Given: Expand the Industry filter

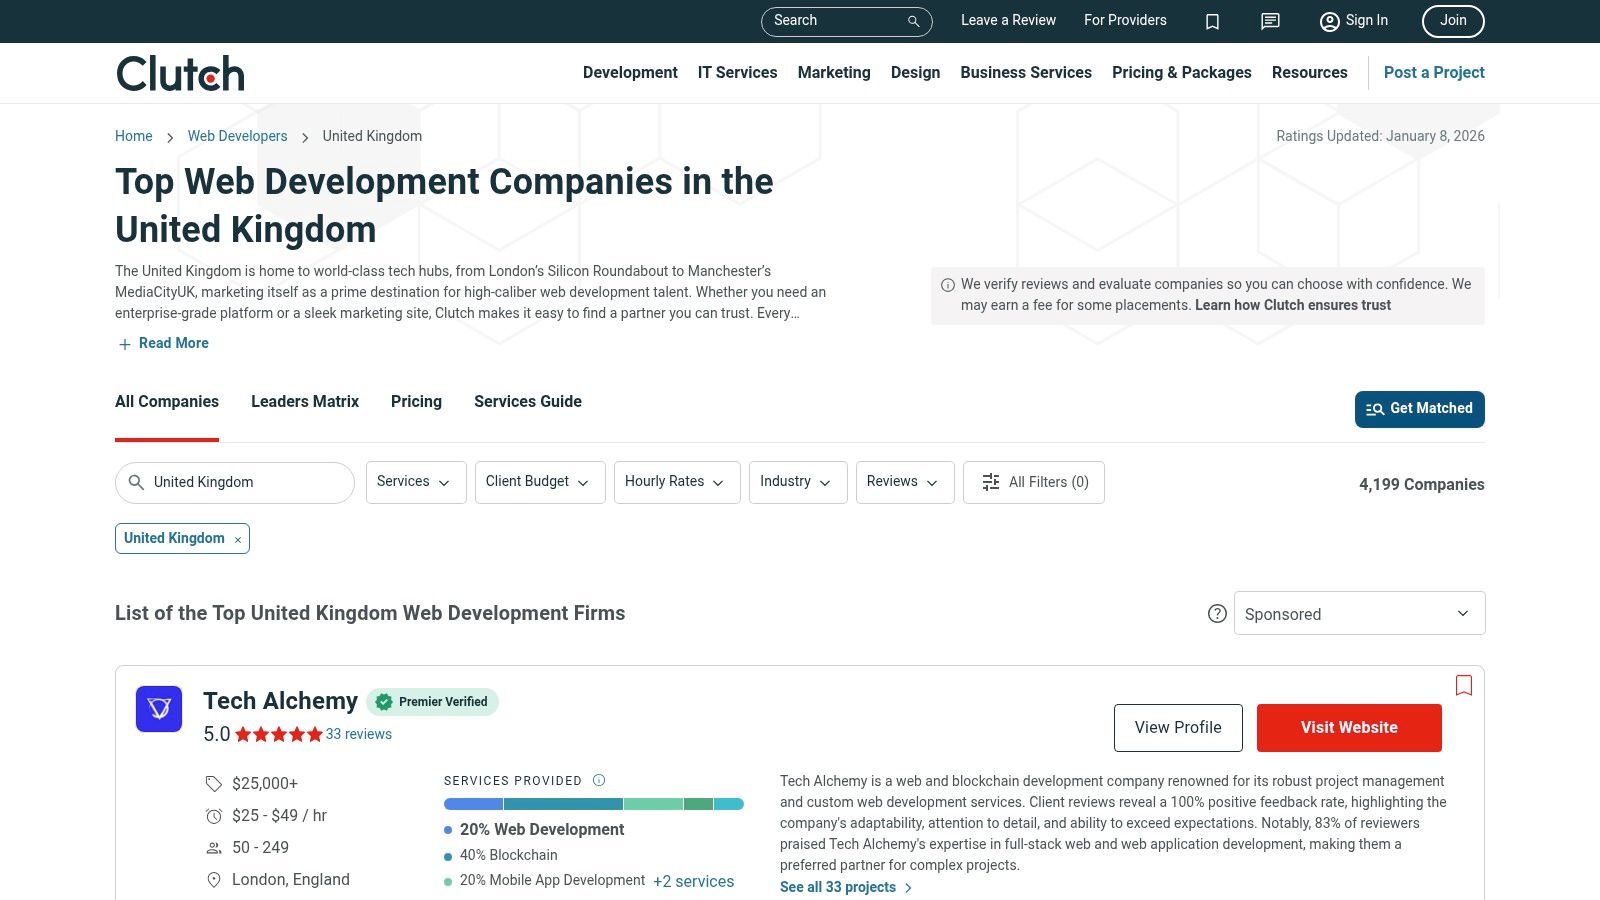Looking at the screenshot, I should tap(797, 482).
